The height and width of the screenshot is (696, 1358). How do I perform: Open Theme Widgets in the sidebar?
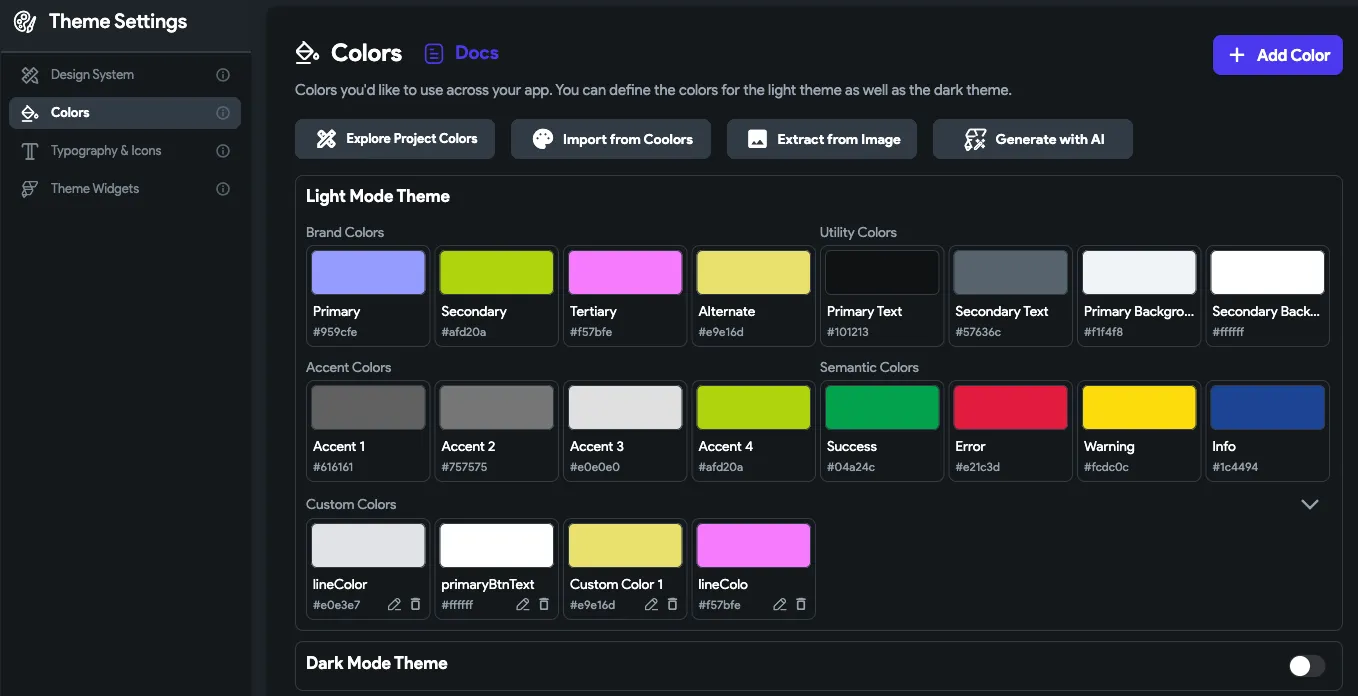[x=95, y=189]
